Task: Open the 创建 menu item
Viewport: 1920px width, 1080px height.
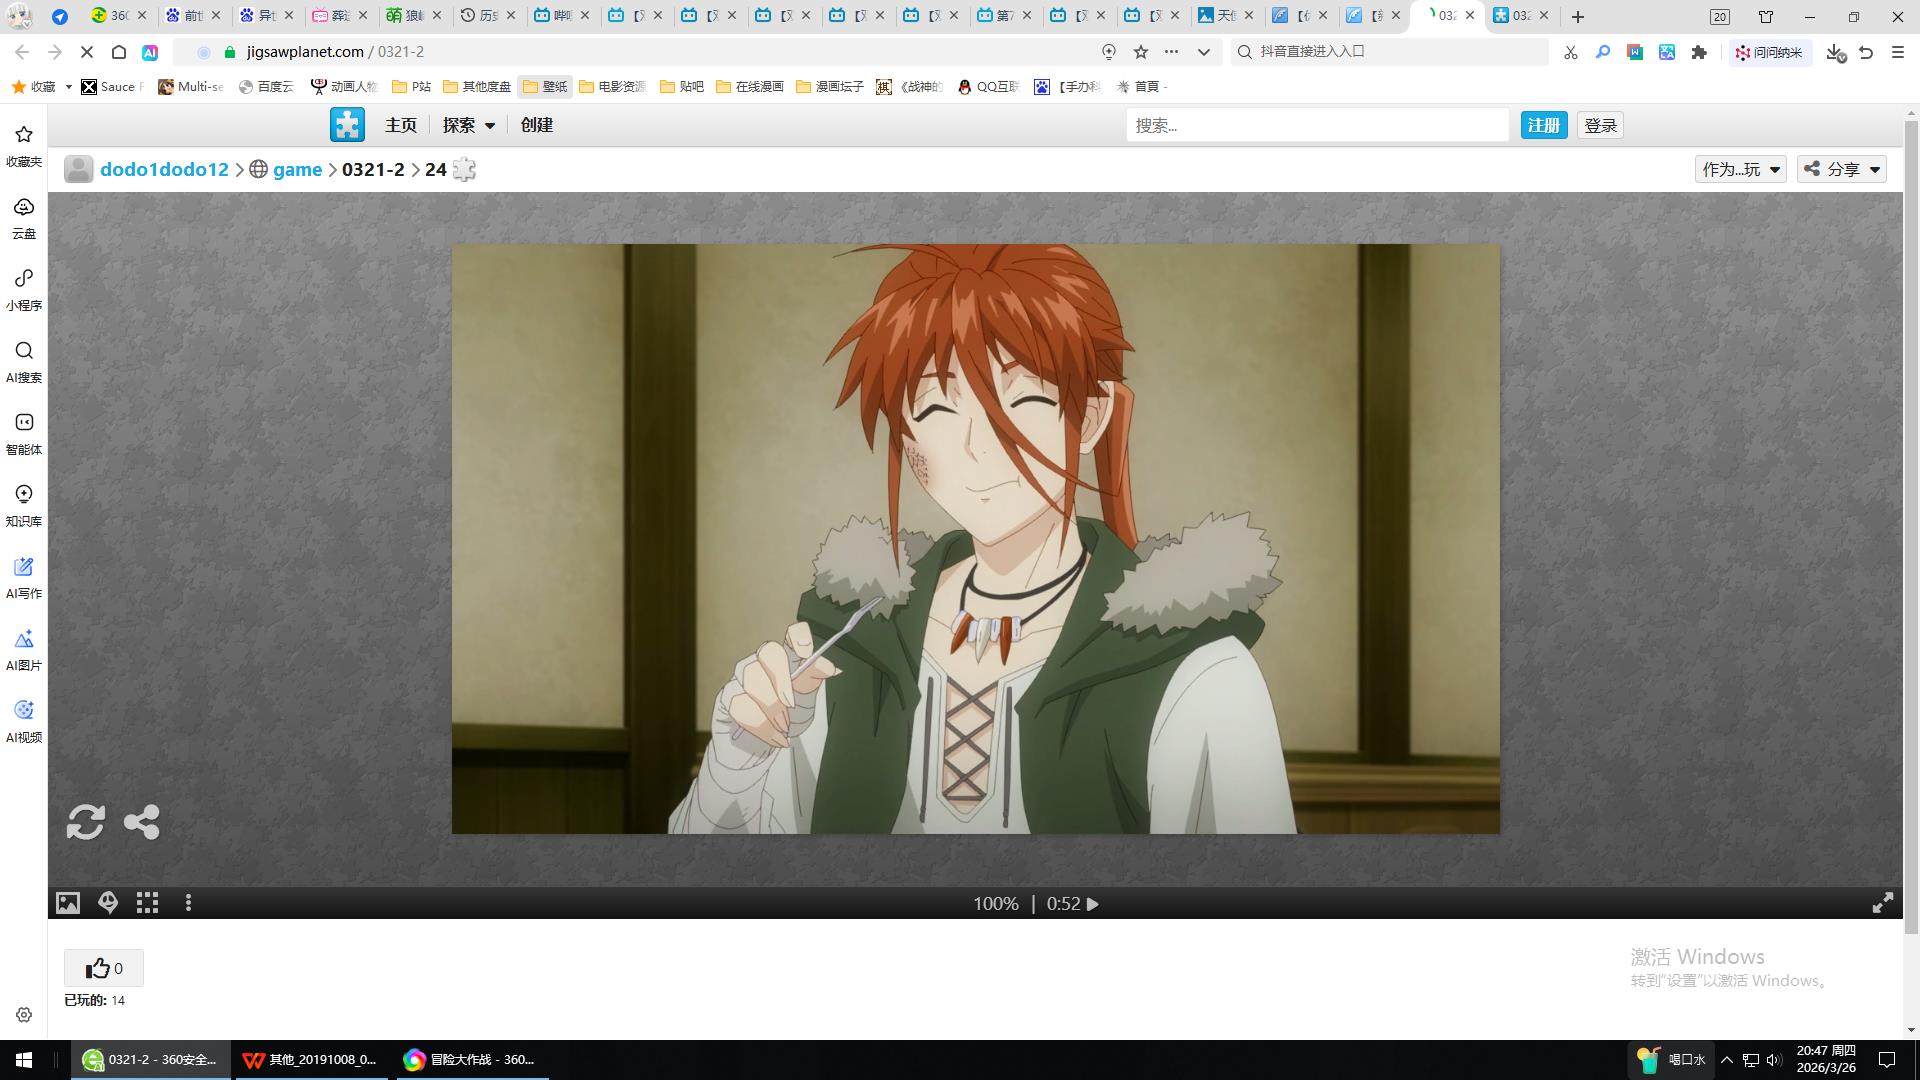Action: point(536,125)
